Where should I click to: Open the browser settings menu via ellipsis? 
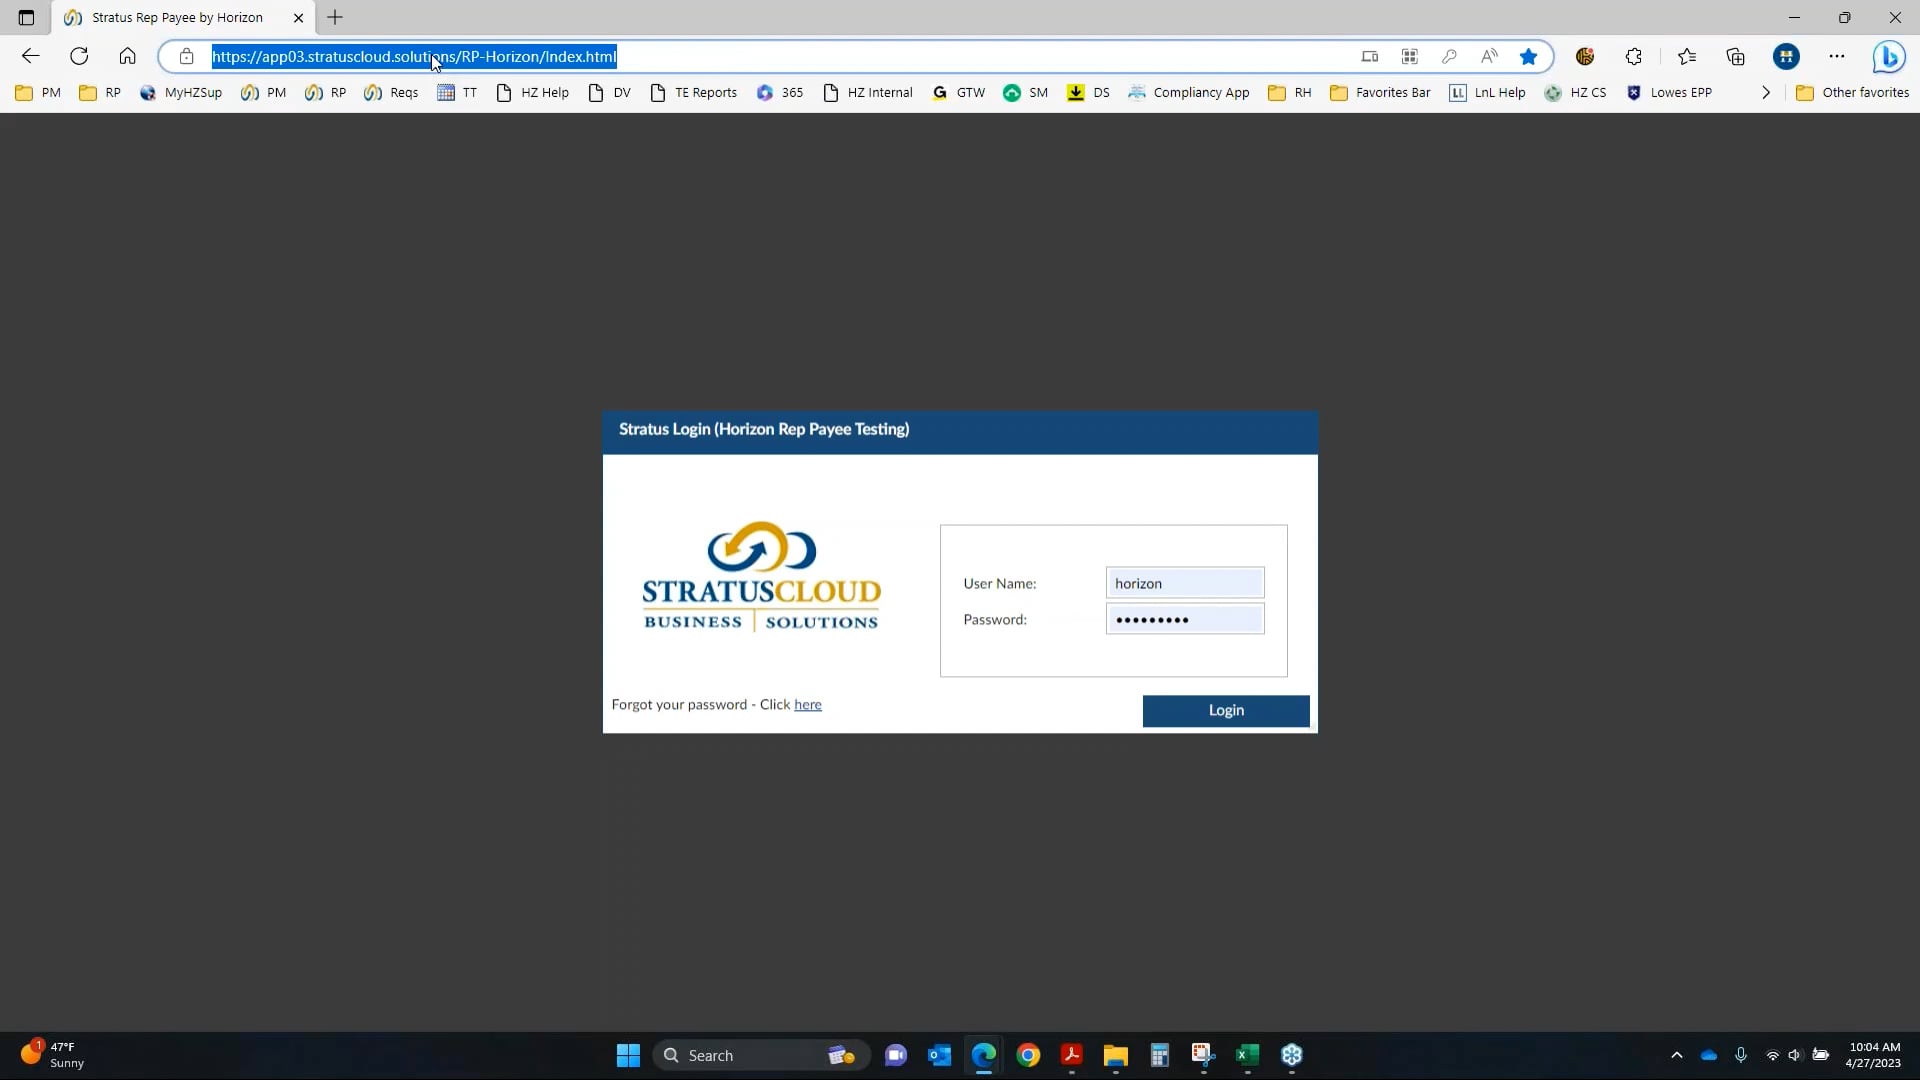click(x=1838, y=57)
